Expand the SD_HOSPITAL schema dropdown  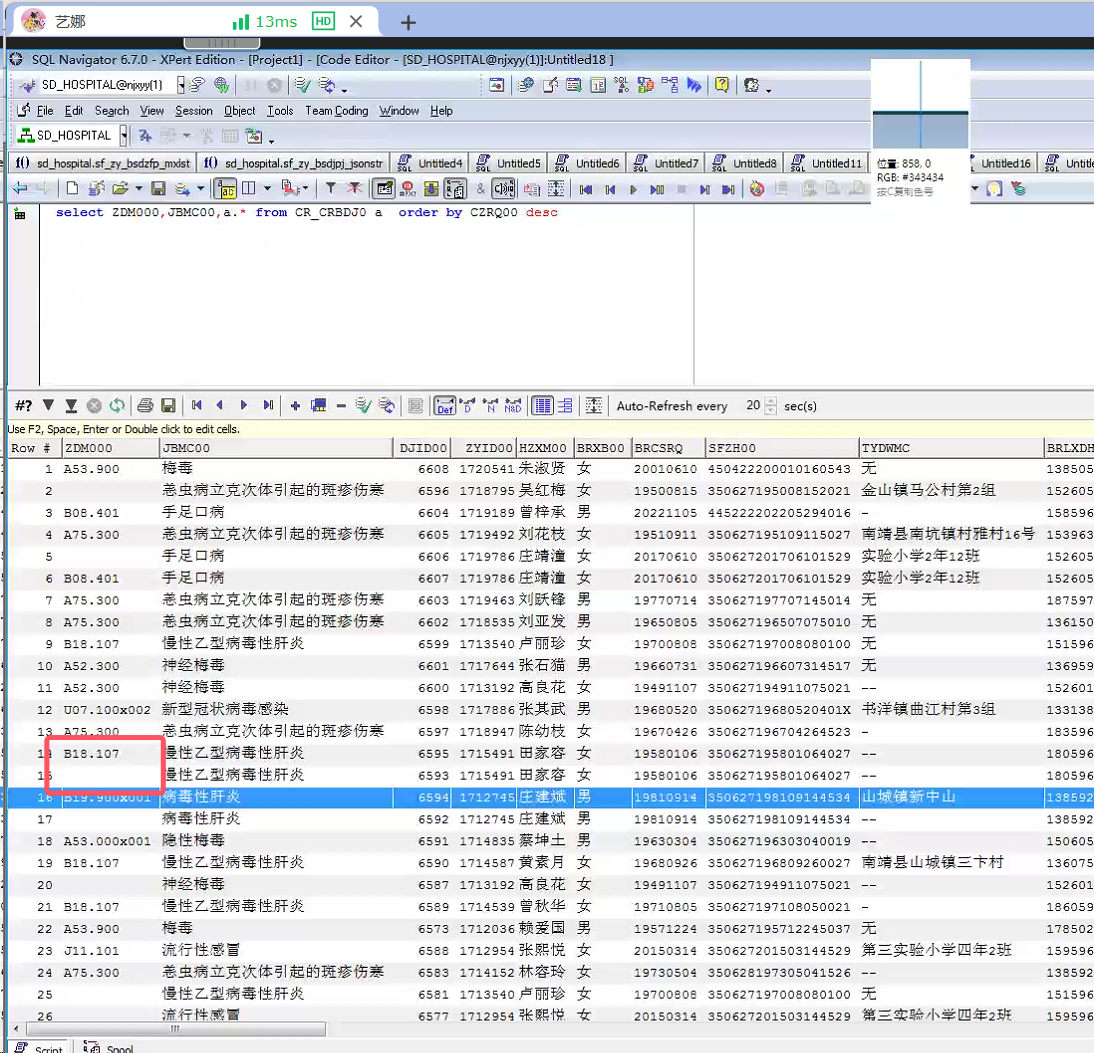click(x=123, y=136)
